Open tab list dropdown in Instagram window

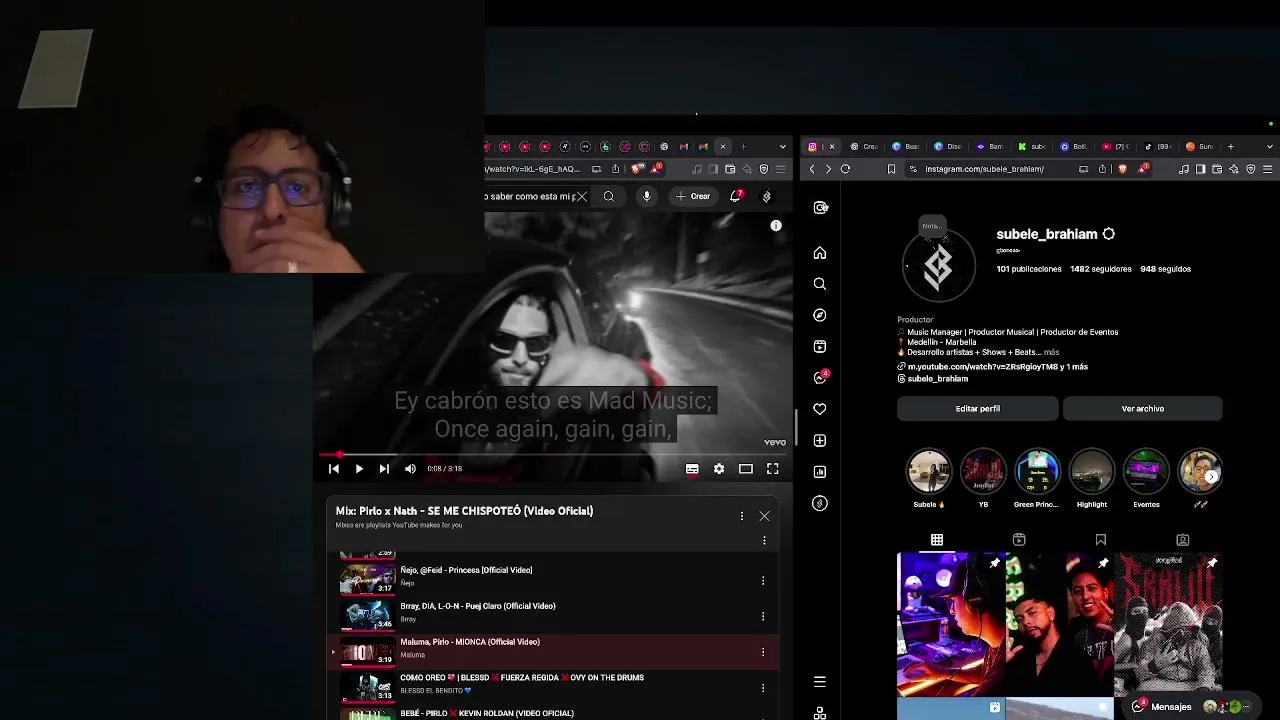click(x=1270, y=147)
